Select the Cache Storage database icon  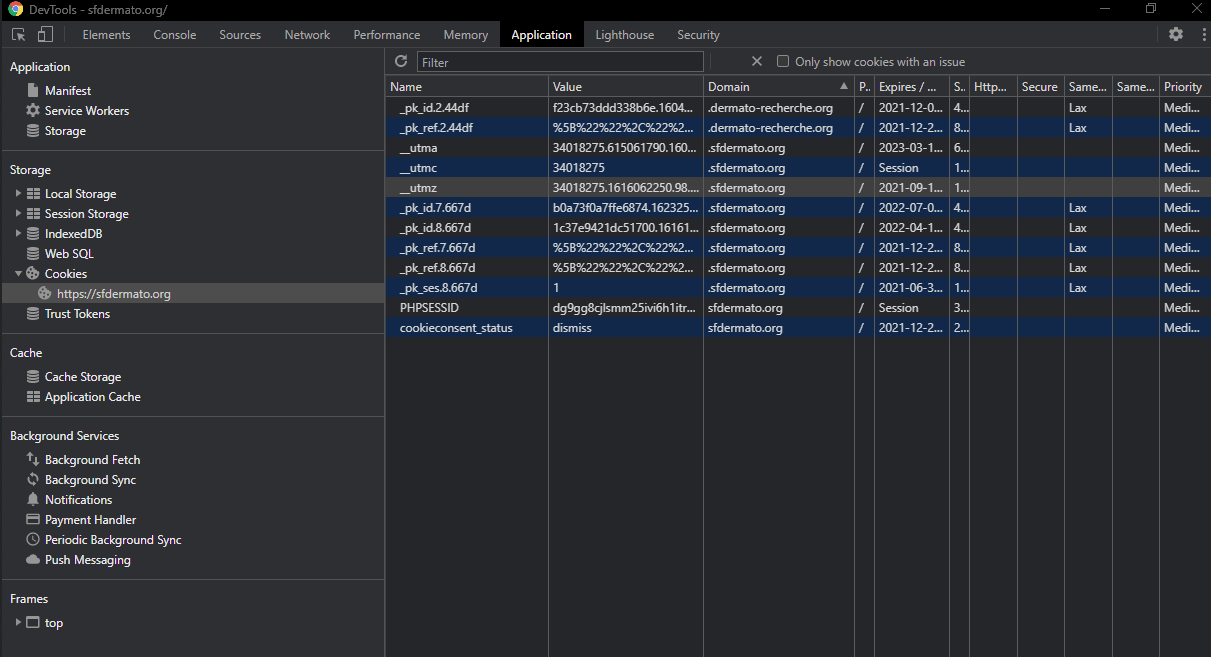point(33,376)
